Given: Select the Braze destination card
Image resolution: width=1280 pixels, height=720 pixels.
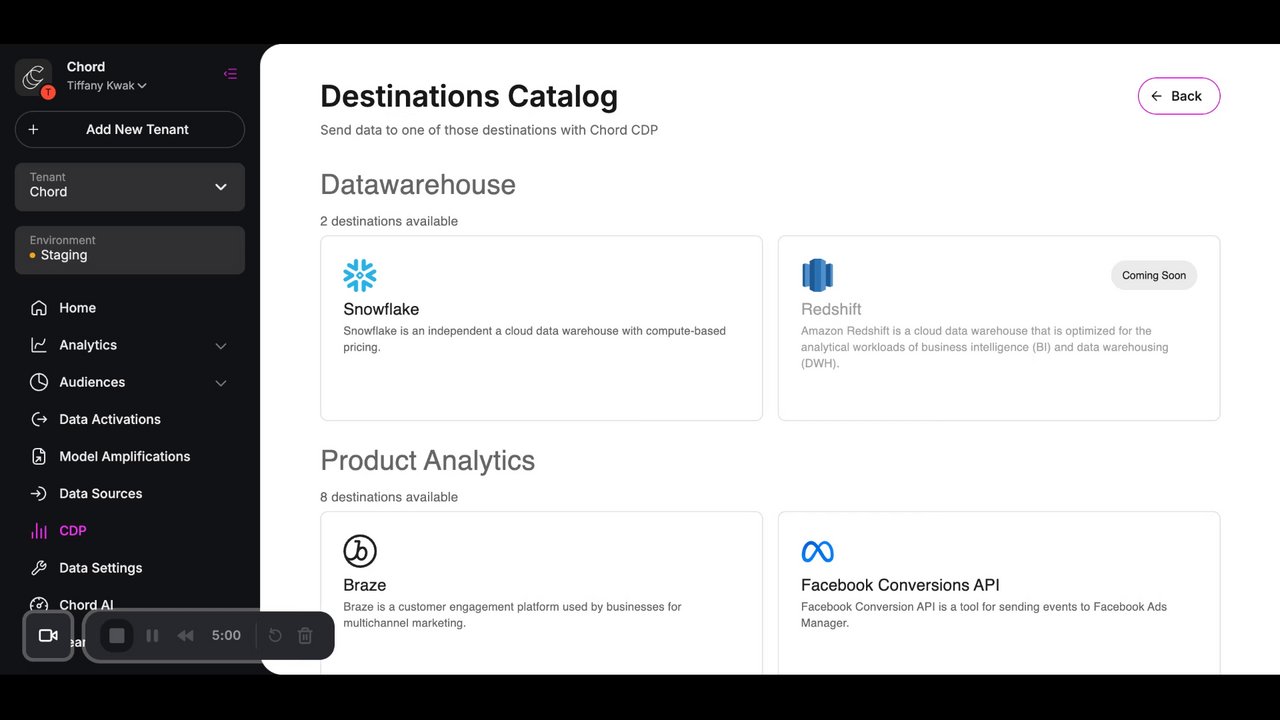Looking at the screenshot, I should [x=541, y=593].
